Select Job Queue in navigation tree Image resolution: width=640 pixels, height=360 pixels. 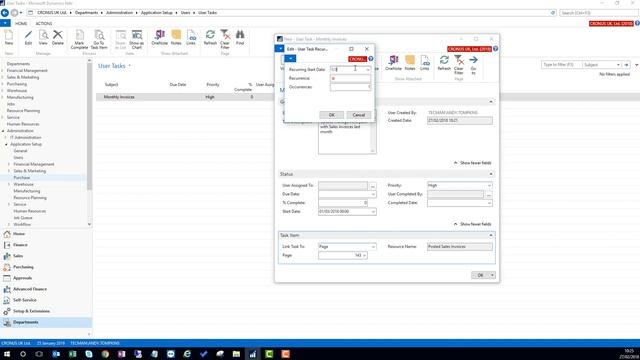[x=23, y=218]
